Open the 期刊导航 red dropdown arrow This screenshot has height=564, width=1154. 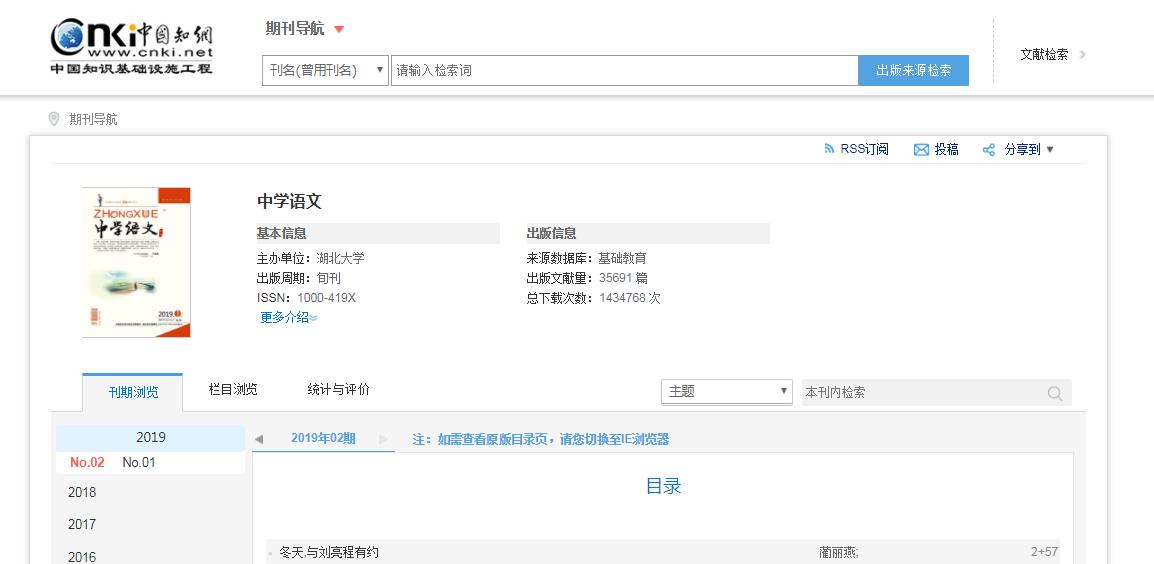339,29
